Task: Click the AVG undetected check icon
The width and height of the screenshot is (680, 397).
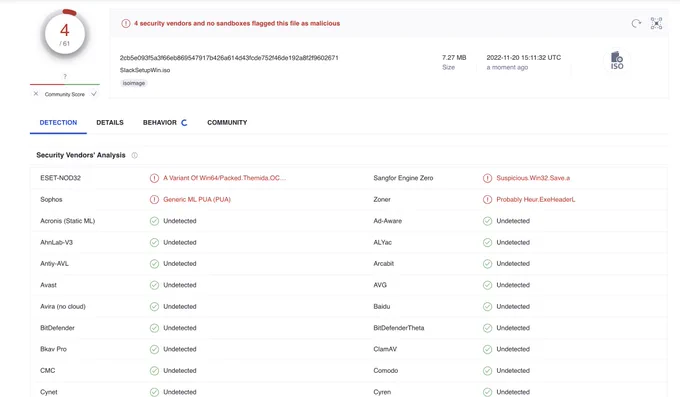Action: 487,285
